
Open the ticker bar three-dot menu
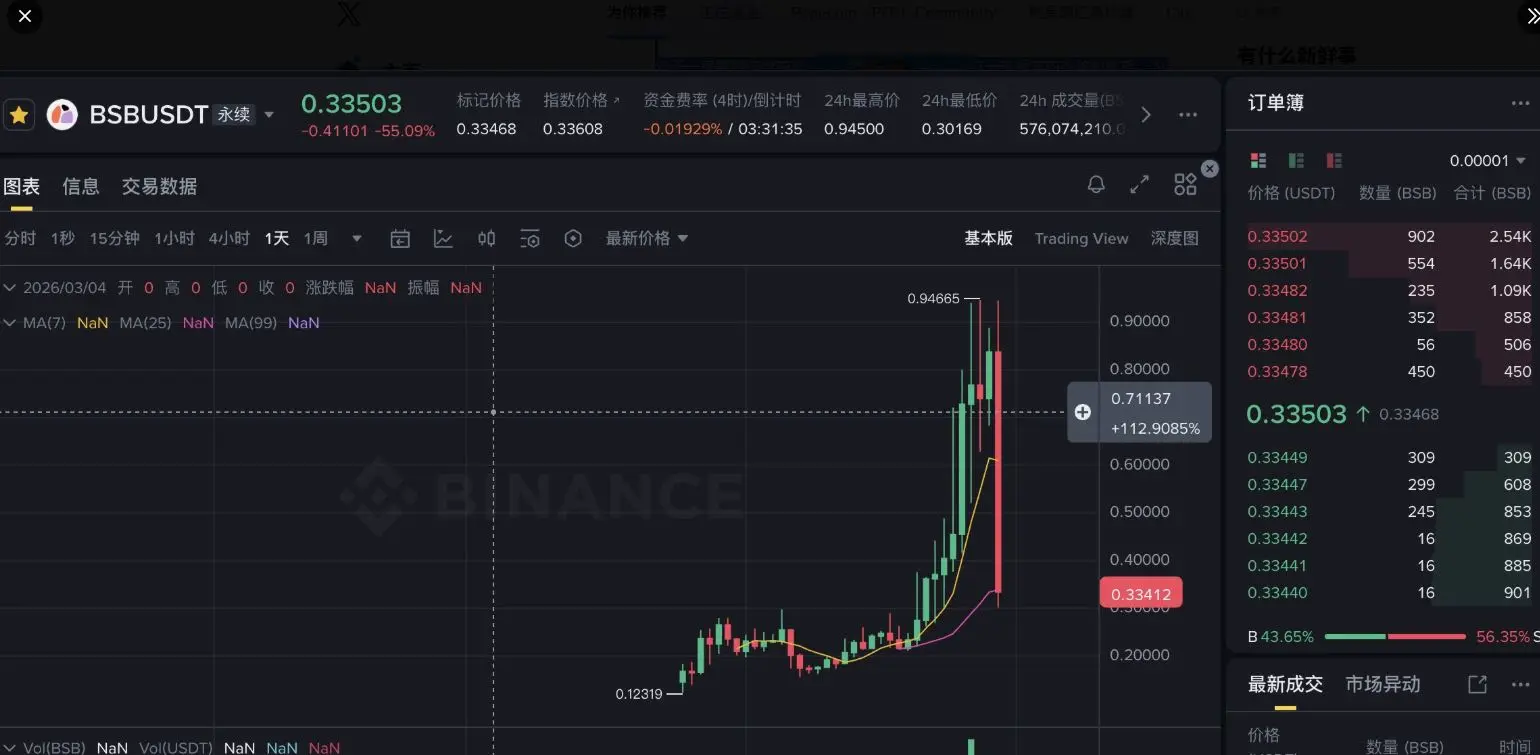click(x=1188, y=115)
